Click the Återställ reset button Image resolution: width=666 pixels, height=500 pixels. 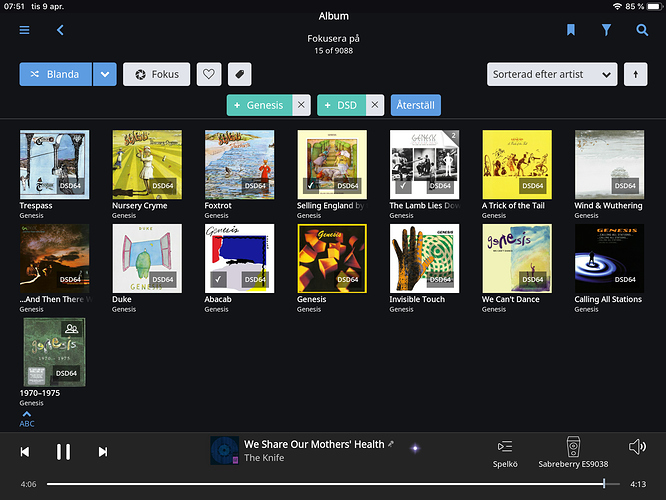pyautogui.click(x=415, y=105)
